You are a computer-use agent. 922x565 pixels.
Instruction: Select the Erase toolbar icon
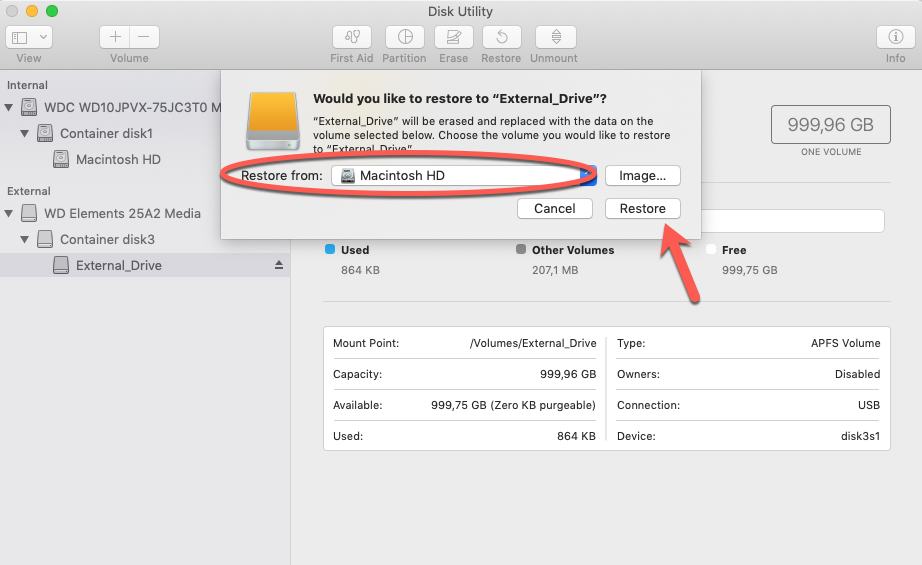[453, 37]
